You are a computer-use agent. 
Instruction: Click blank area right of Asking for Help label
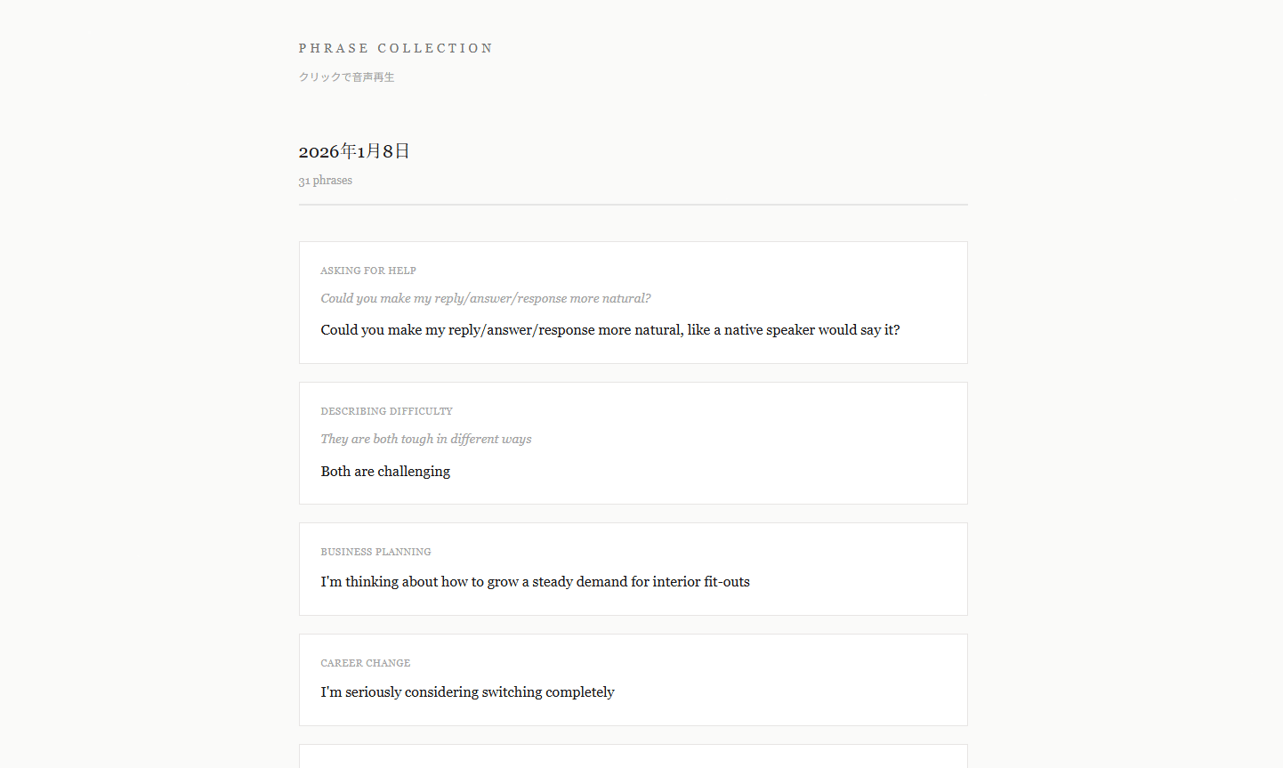(x=700, y=271)
